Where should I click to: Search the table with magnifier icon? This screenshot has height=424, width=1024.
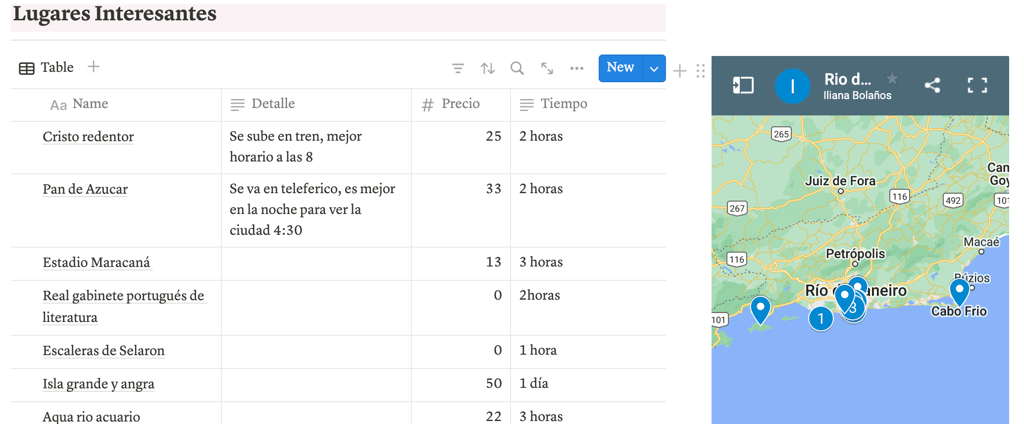[517, 68]
